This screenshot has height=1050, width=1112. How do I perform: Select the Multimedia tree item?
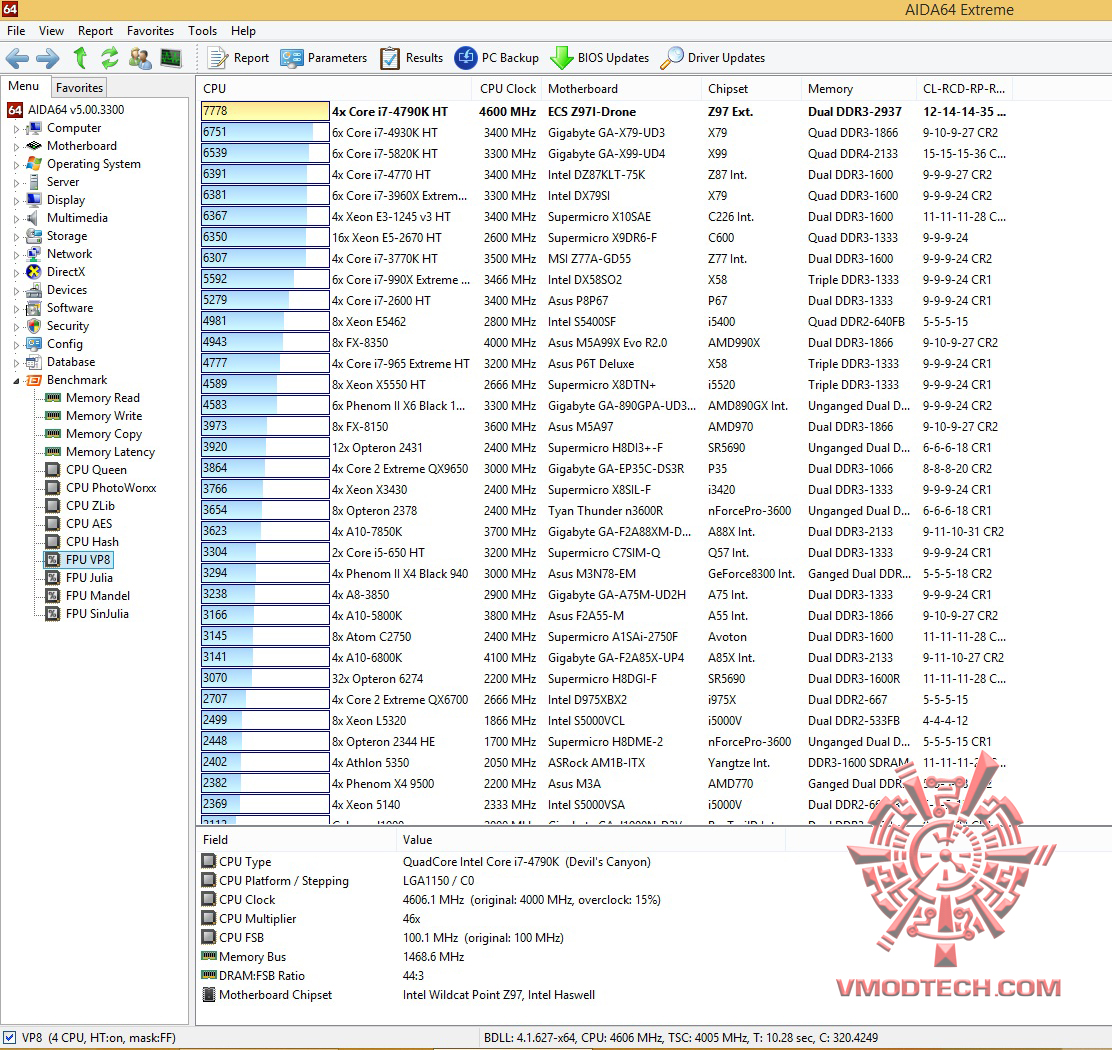tap(67, 218)
